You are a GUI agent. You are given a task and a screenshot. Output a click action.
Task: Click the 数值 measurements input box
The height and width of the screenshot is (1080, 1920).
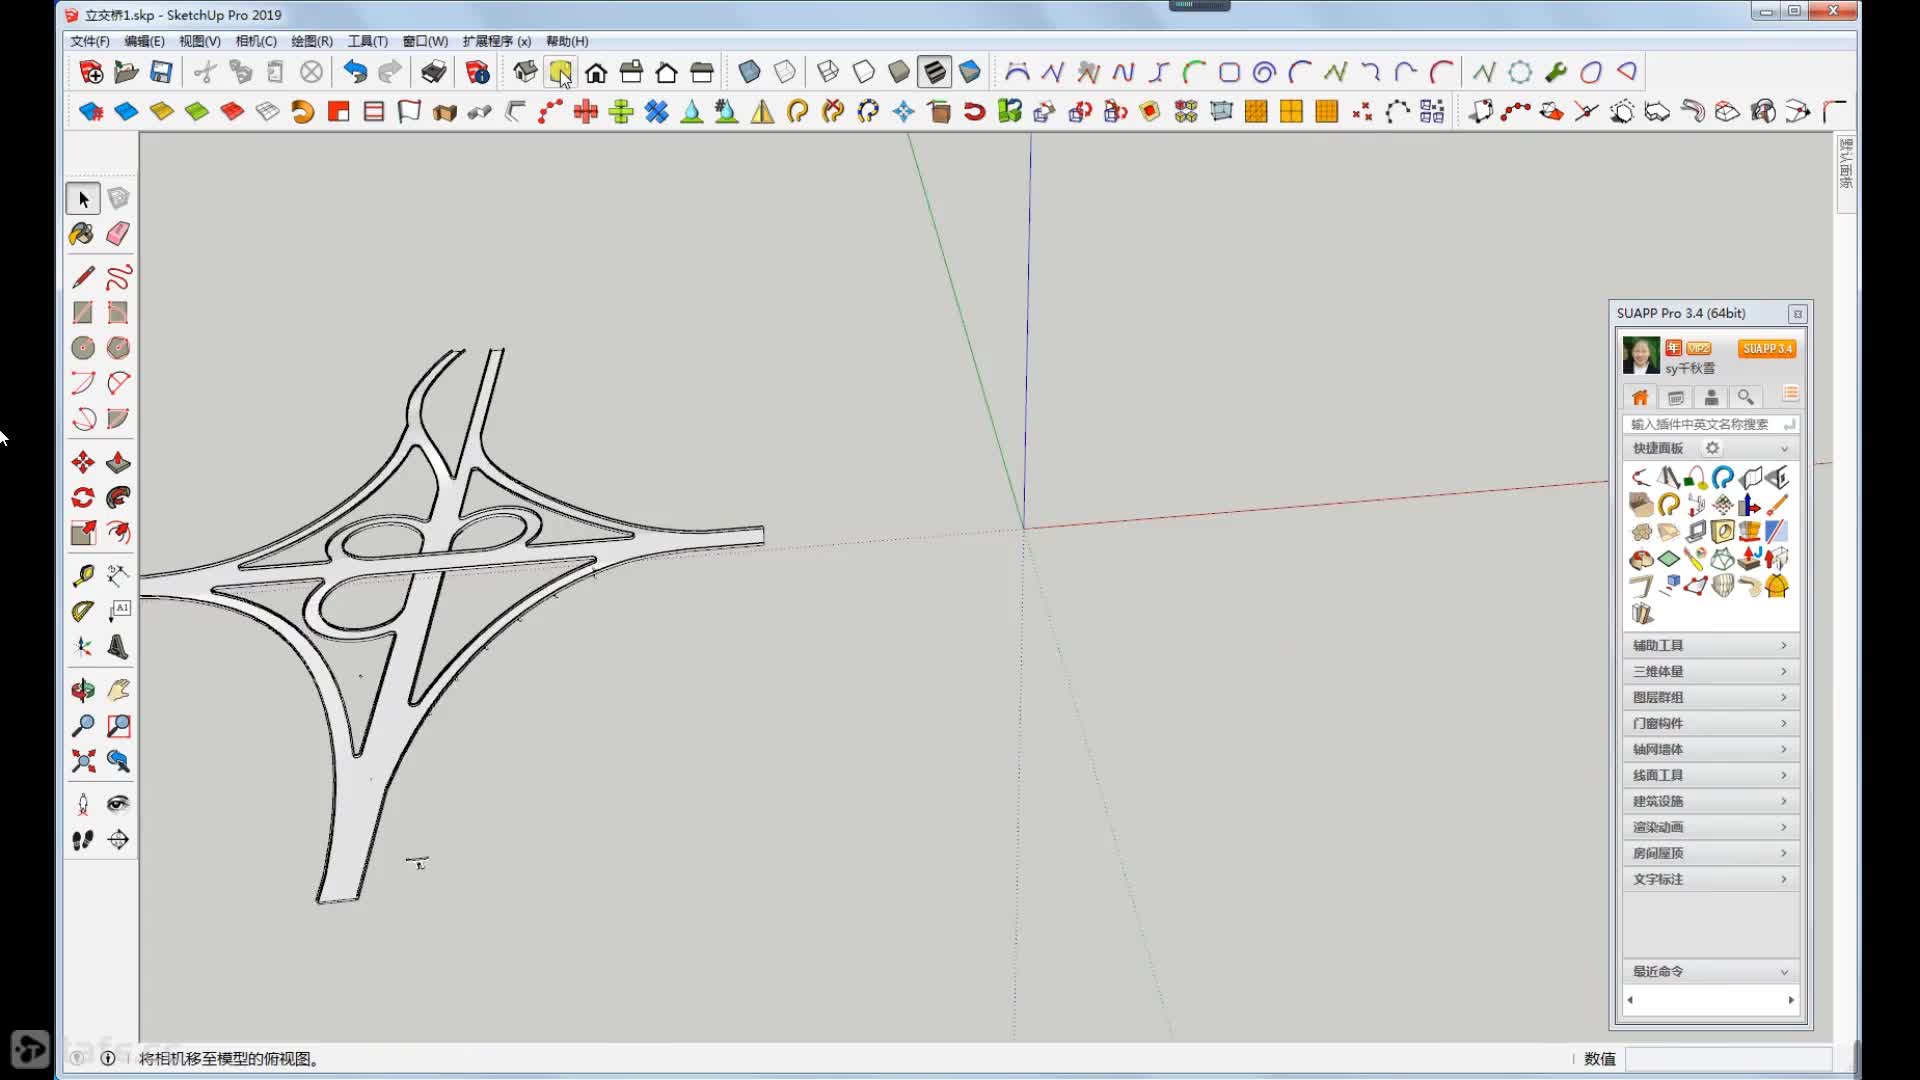(1728, 1059)
